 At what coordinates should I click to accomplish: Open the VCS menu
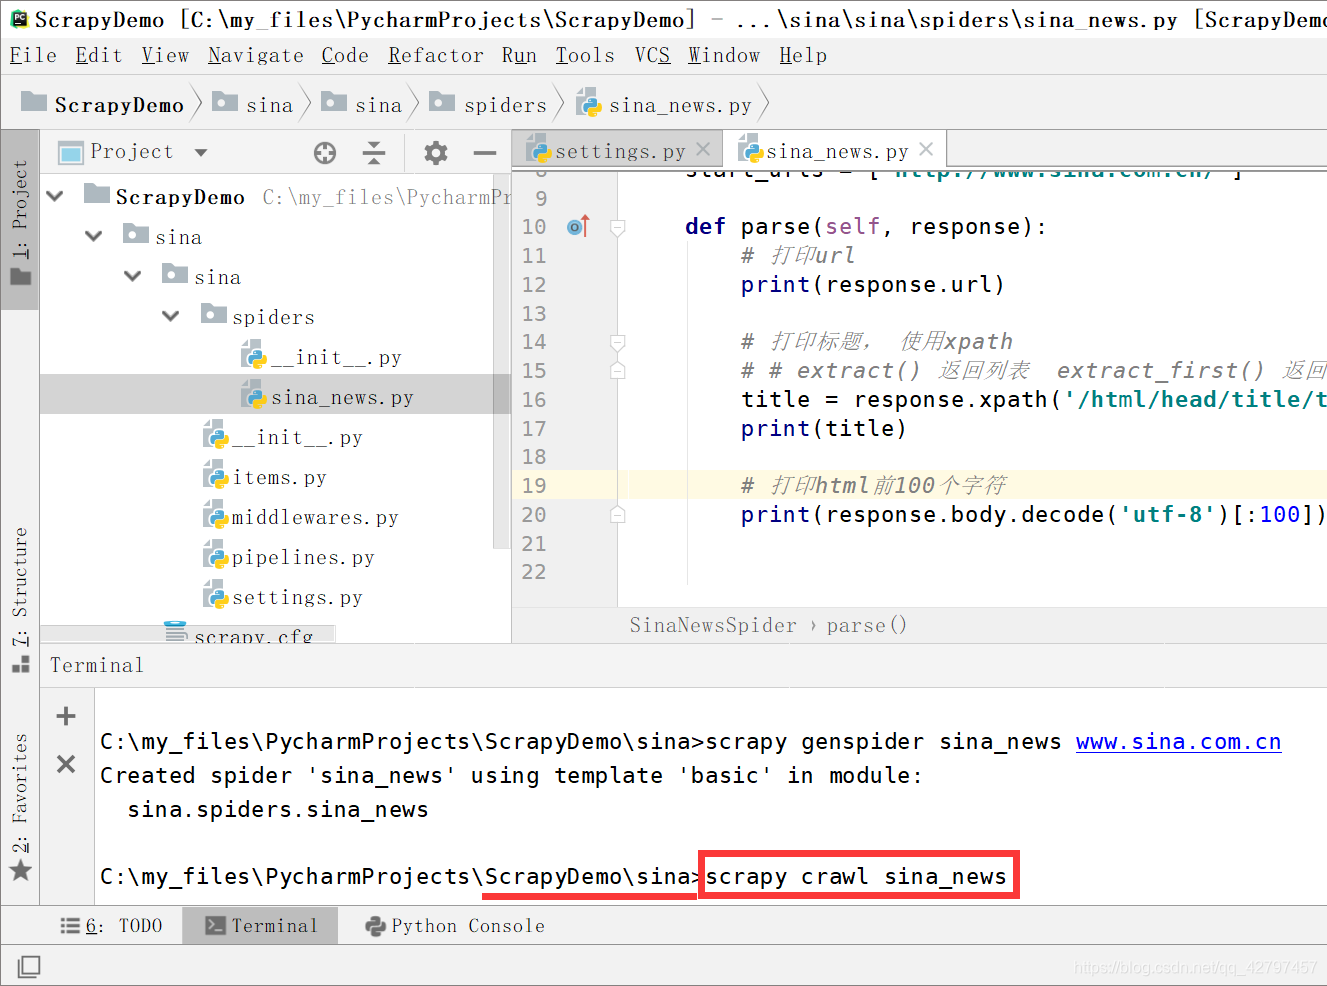(x=652, y=56)
